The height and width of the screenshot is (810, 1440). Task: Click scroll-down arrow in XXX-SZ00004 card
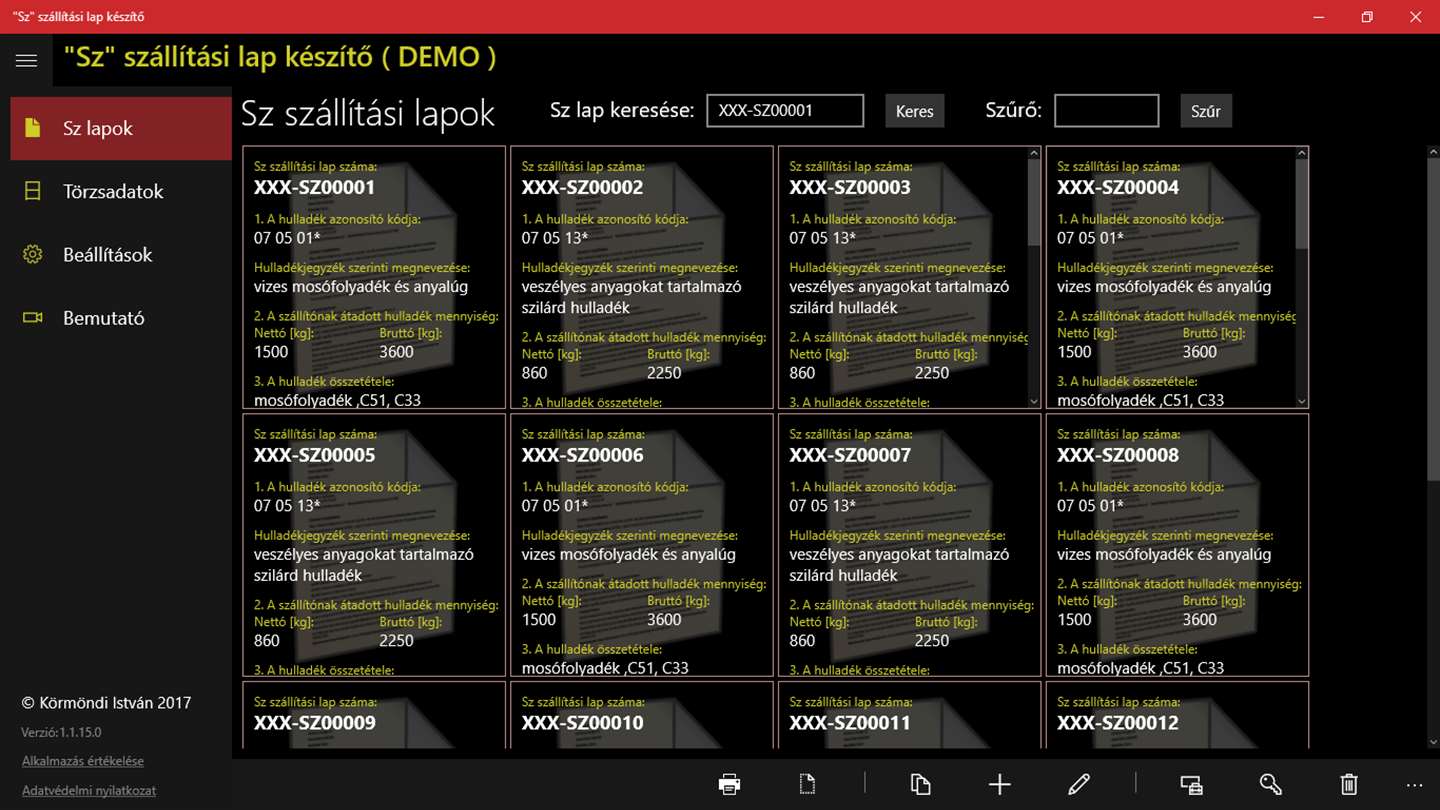tap(1301, 401)
